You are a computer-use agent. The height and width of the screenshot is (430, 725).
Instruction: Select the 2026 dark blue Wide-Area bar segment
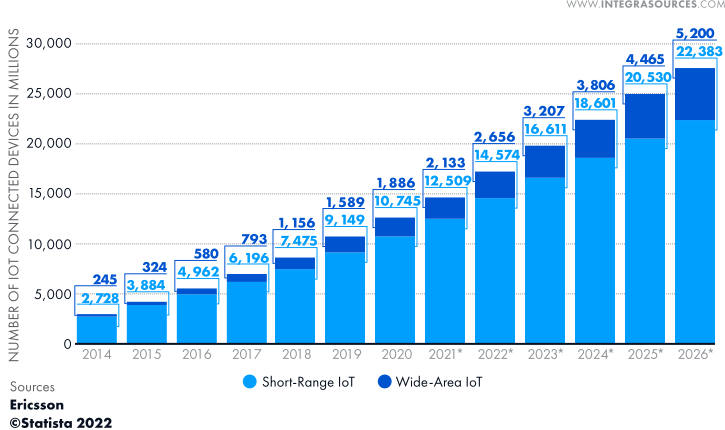pos(695,93)
